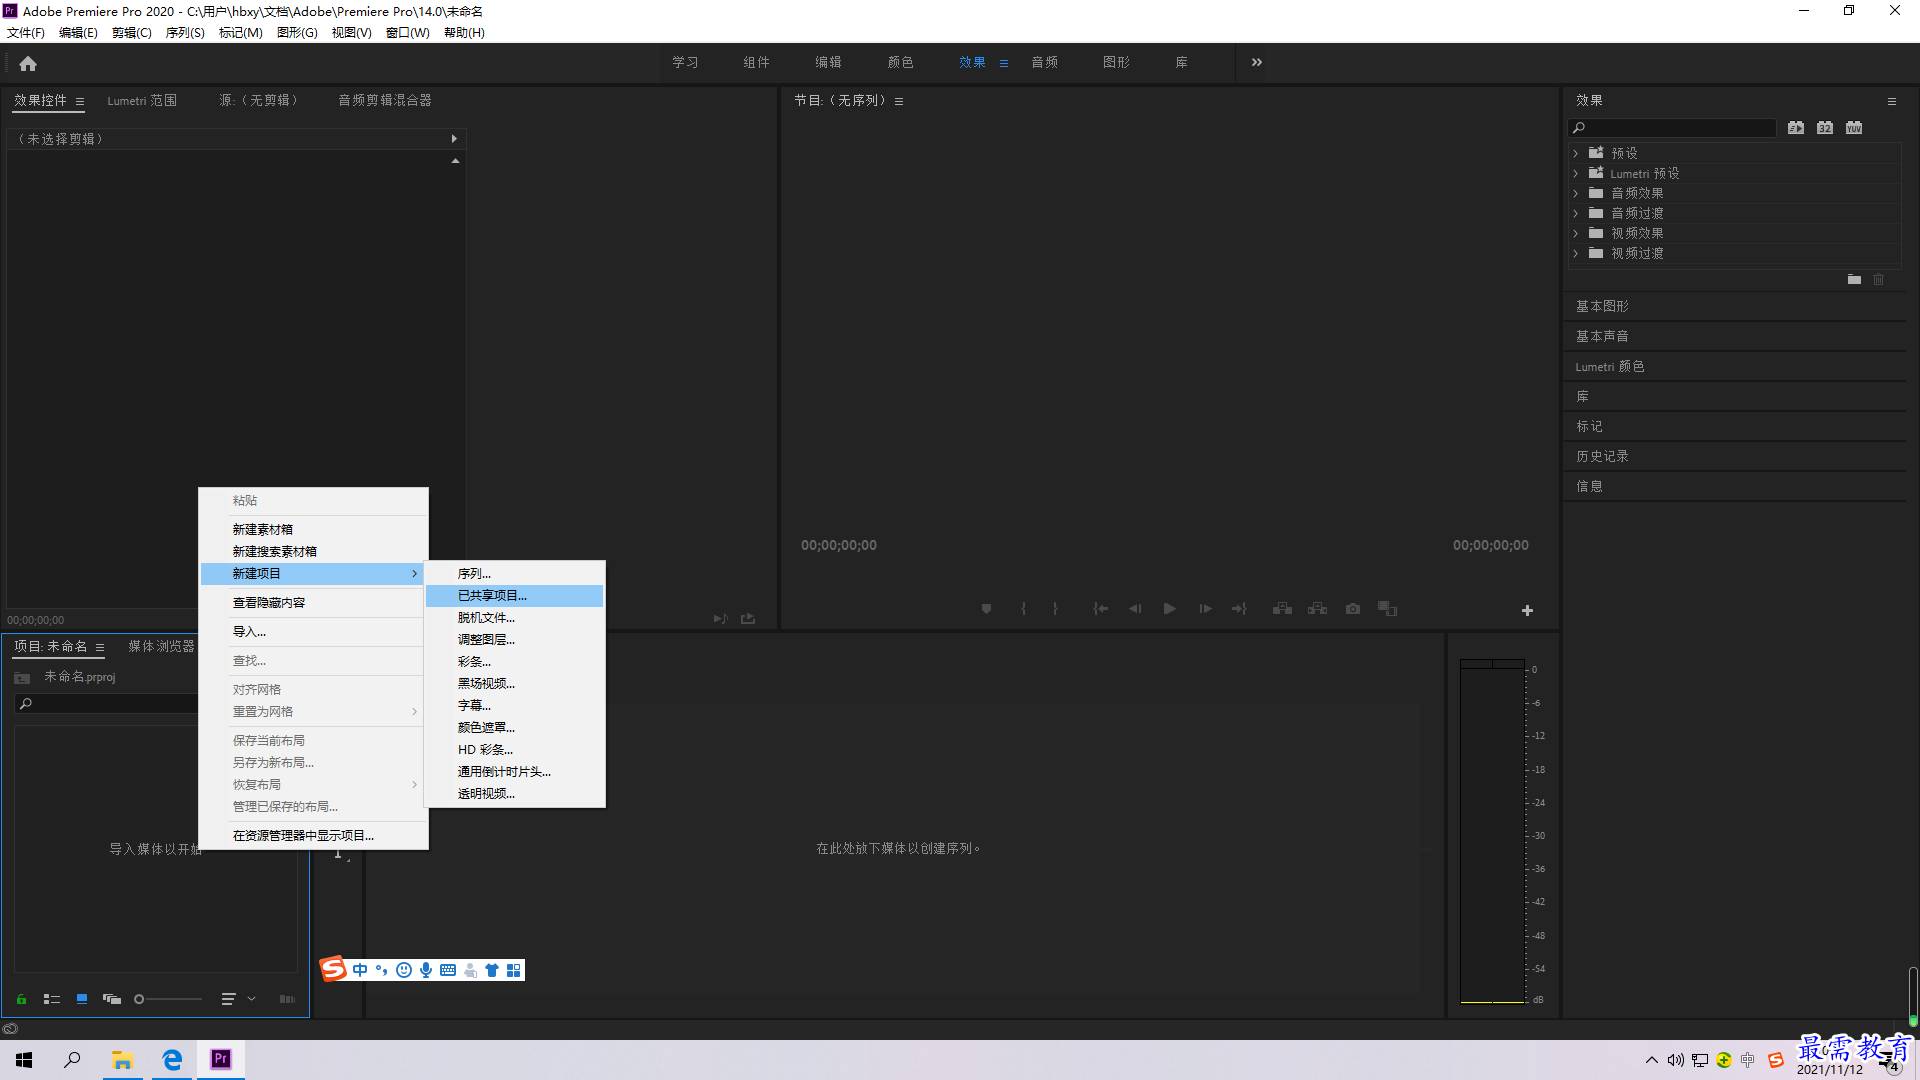Screen dimensions: 1920x1080
Task: Expand the Lumetri 预设 folder
Action: click(x=1575, y=174)
